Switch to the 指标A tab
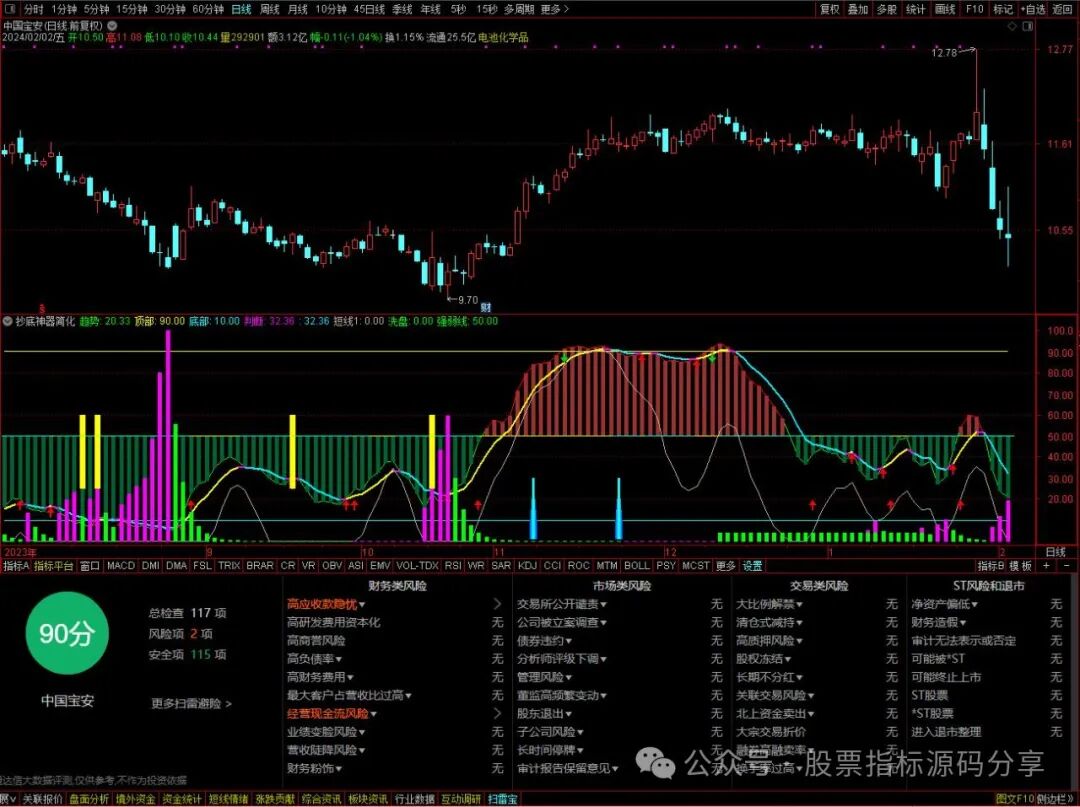Screen dimensions: 1080x807 16,565
